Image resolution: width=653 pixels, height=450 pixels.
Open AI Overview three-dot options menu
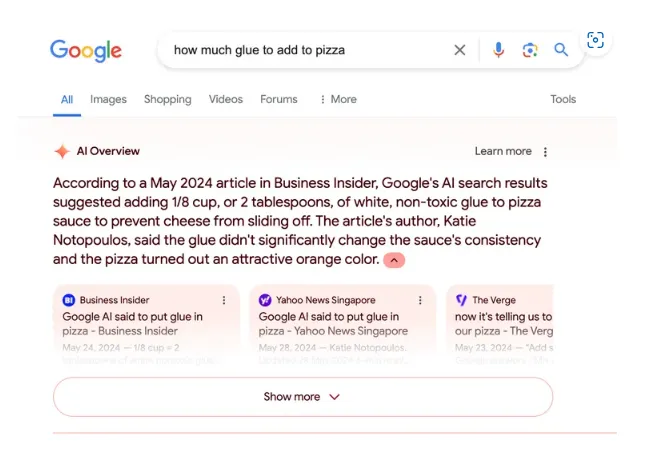[545, 152]
